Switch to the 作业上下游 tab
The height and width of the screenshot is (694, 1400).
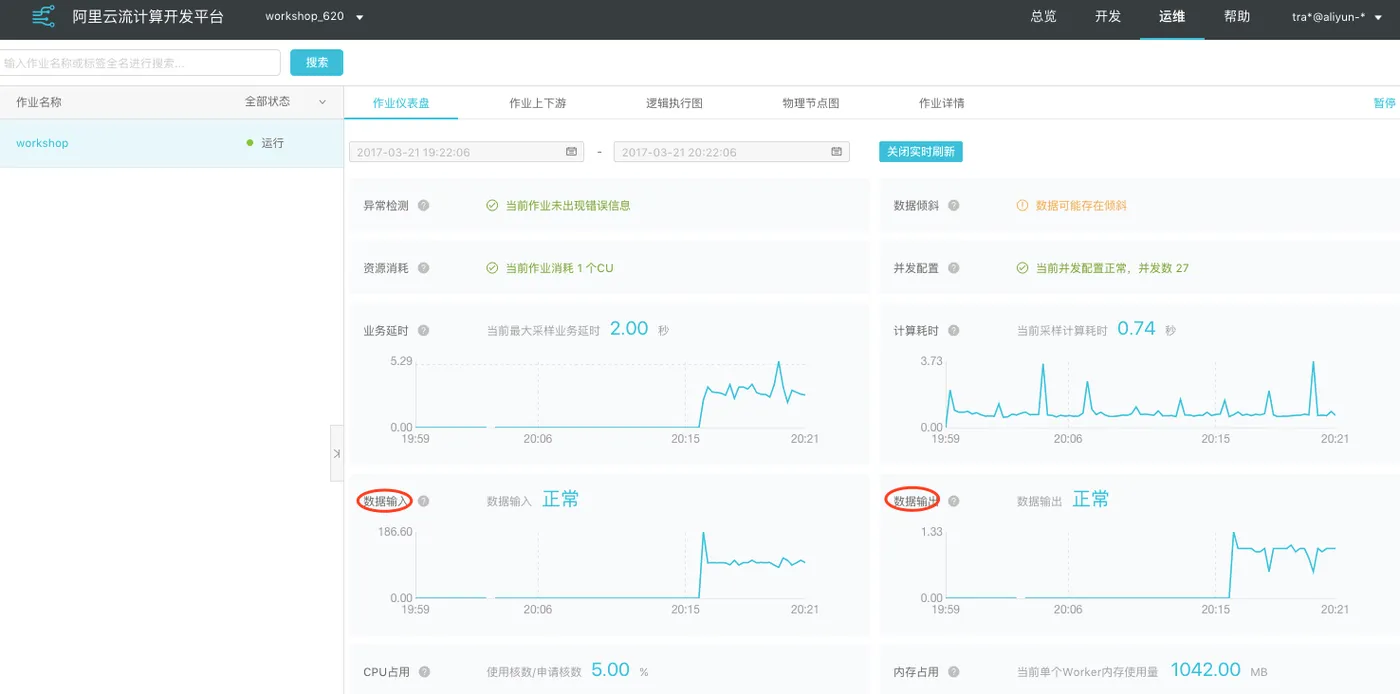[538, 103]
